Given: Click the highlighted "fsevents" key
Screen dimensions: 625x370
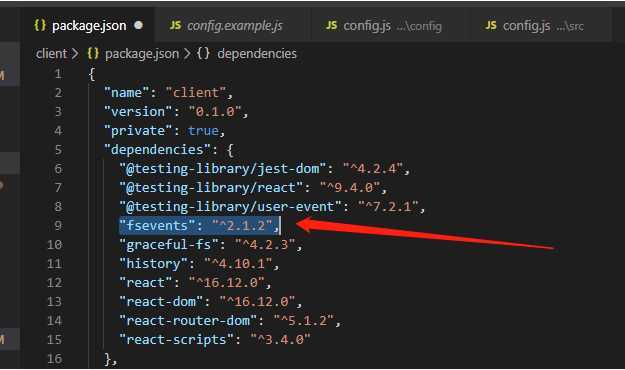Looking at the screenshot, I should click(157, 226).
